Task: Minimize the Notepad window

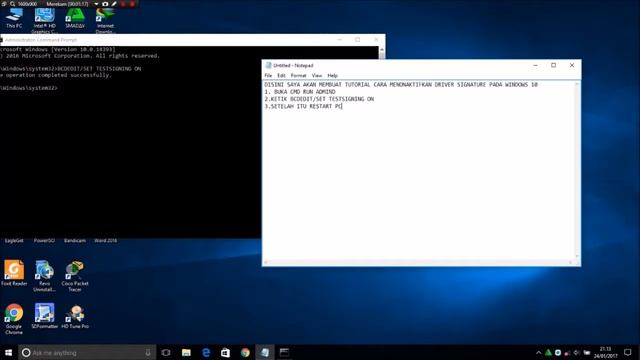Action: 535,65
